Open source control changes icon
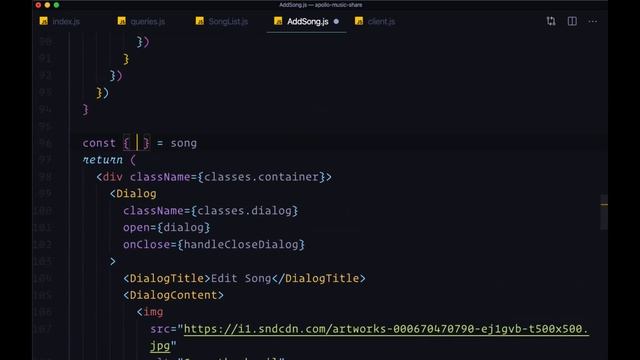The image size is (640, 360). point(551,21)
